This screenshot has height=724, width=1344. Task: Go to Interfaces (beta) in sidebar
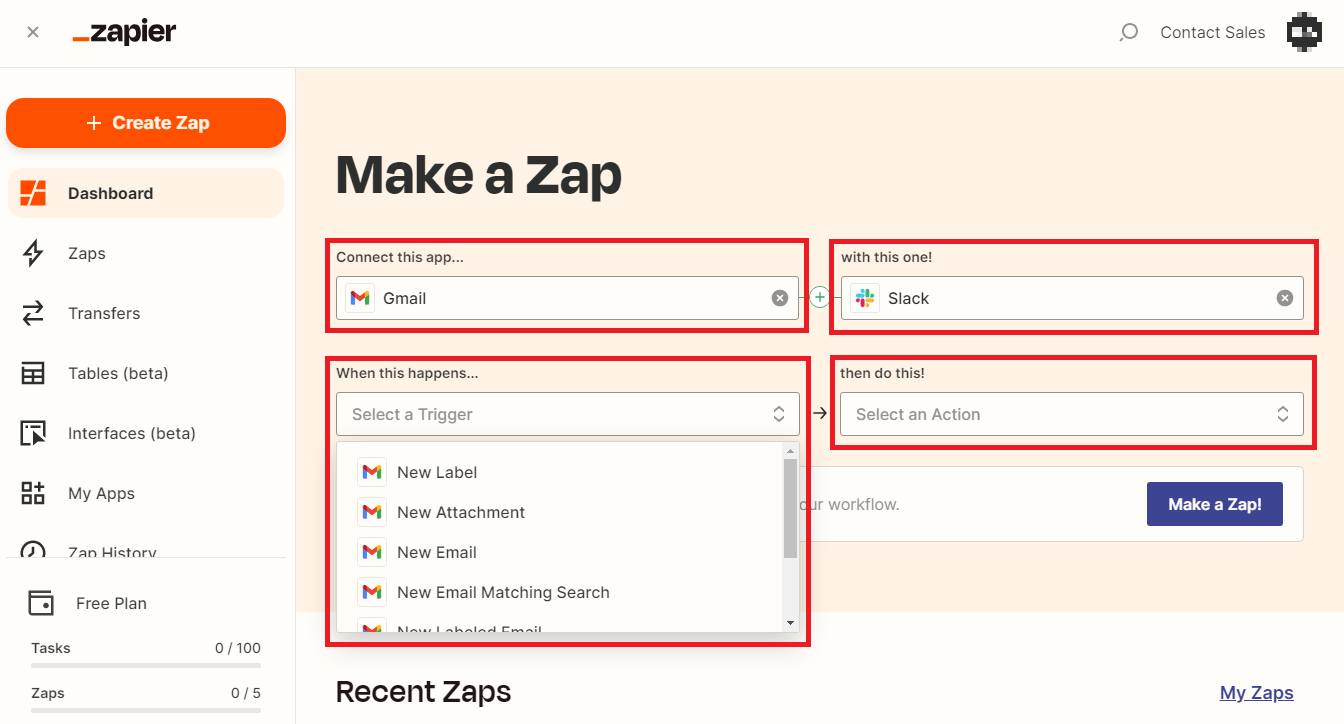131,433
